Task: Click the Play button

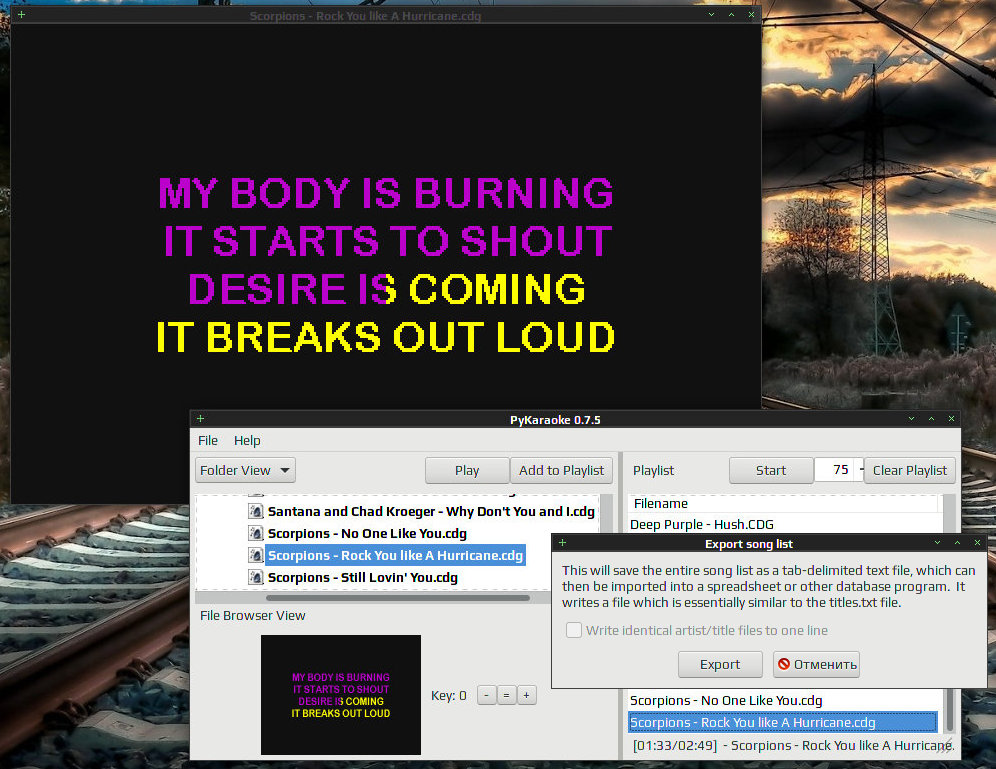Action: (x=467, y=471)
